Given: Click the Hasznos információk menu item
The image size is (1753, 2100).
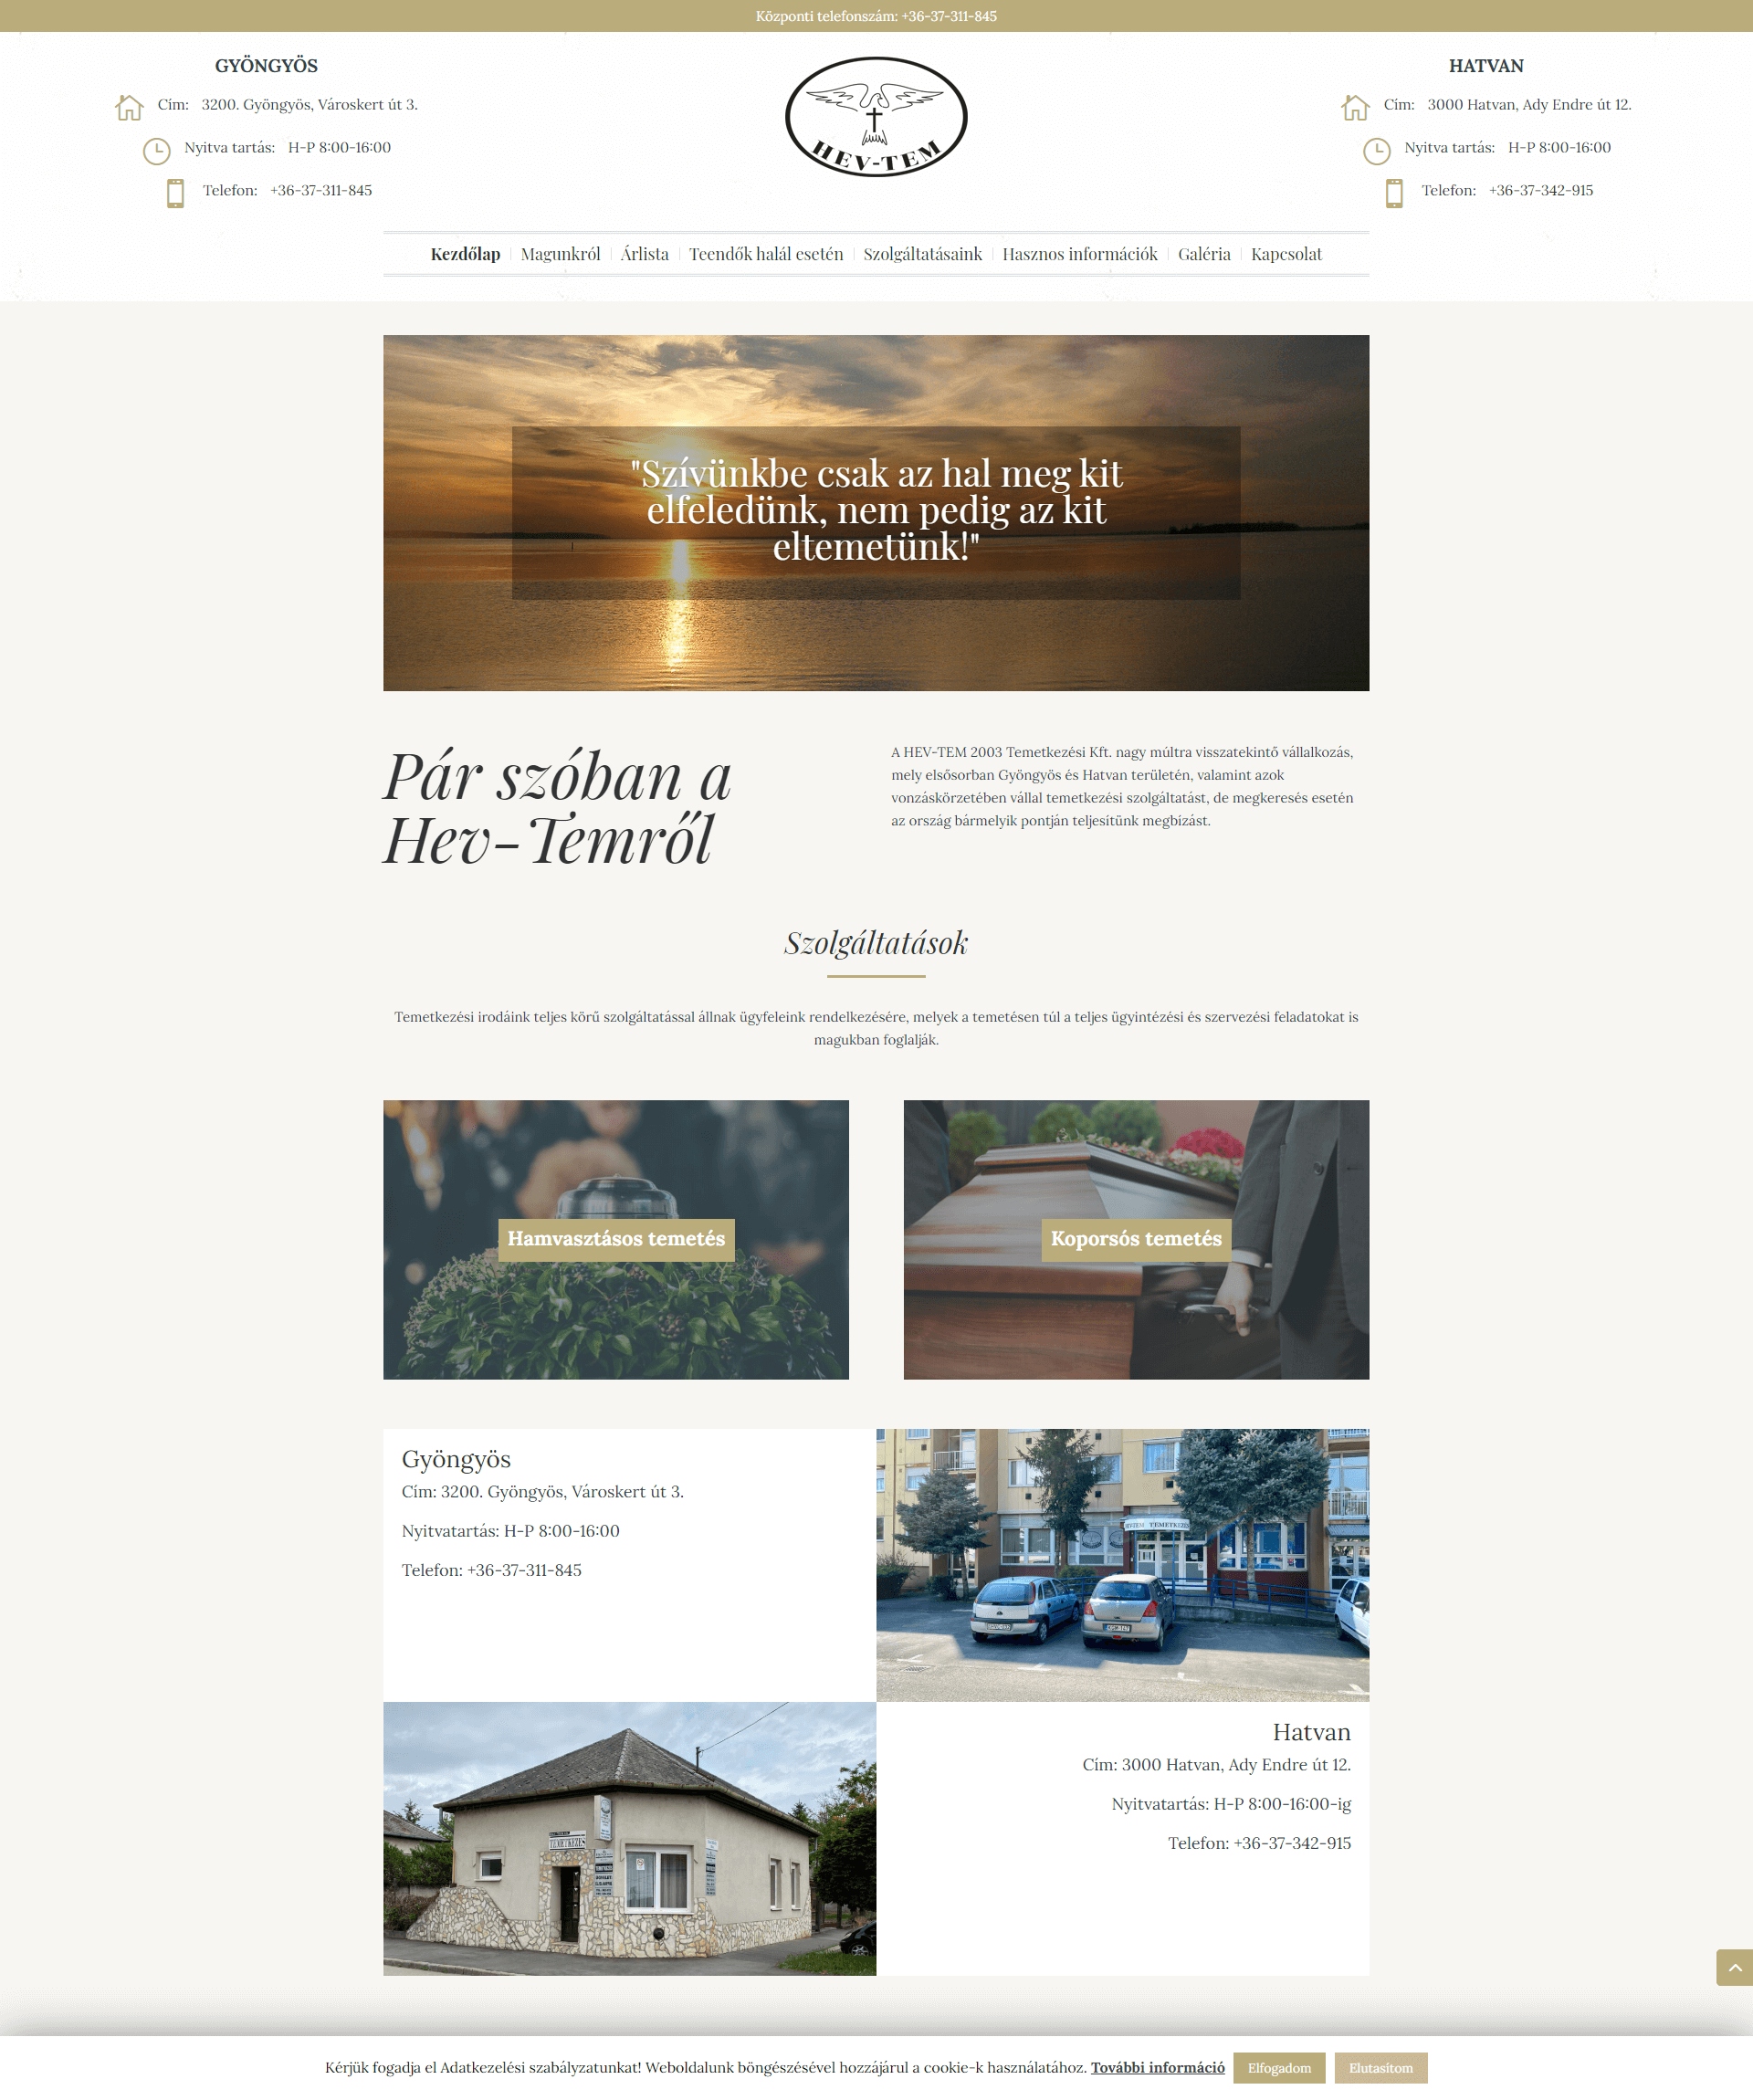Looking at the screenshot, I should tap(1078, 255).
